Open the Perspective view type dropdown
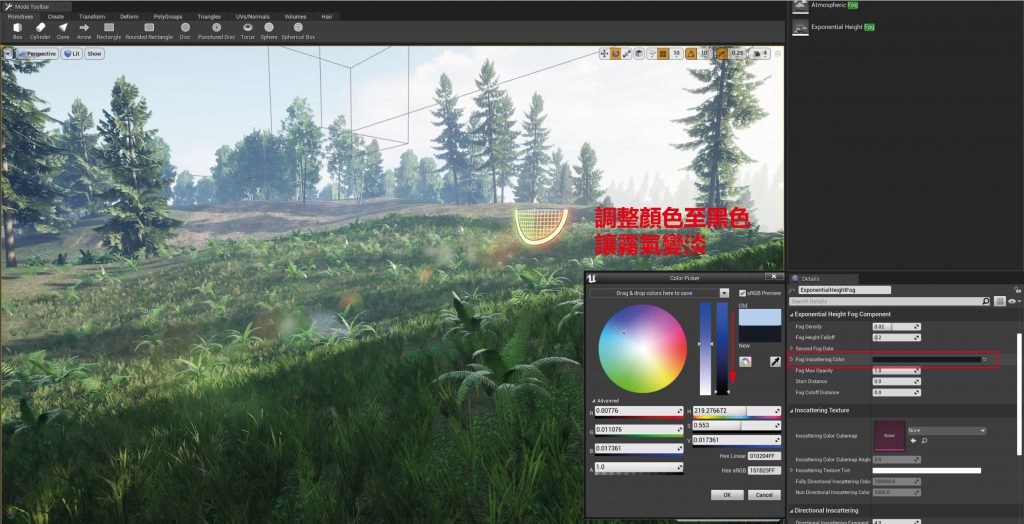Image resolution: width=1024 pixels, height=524 pixels. [37, 54]
